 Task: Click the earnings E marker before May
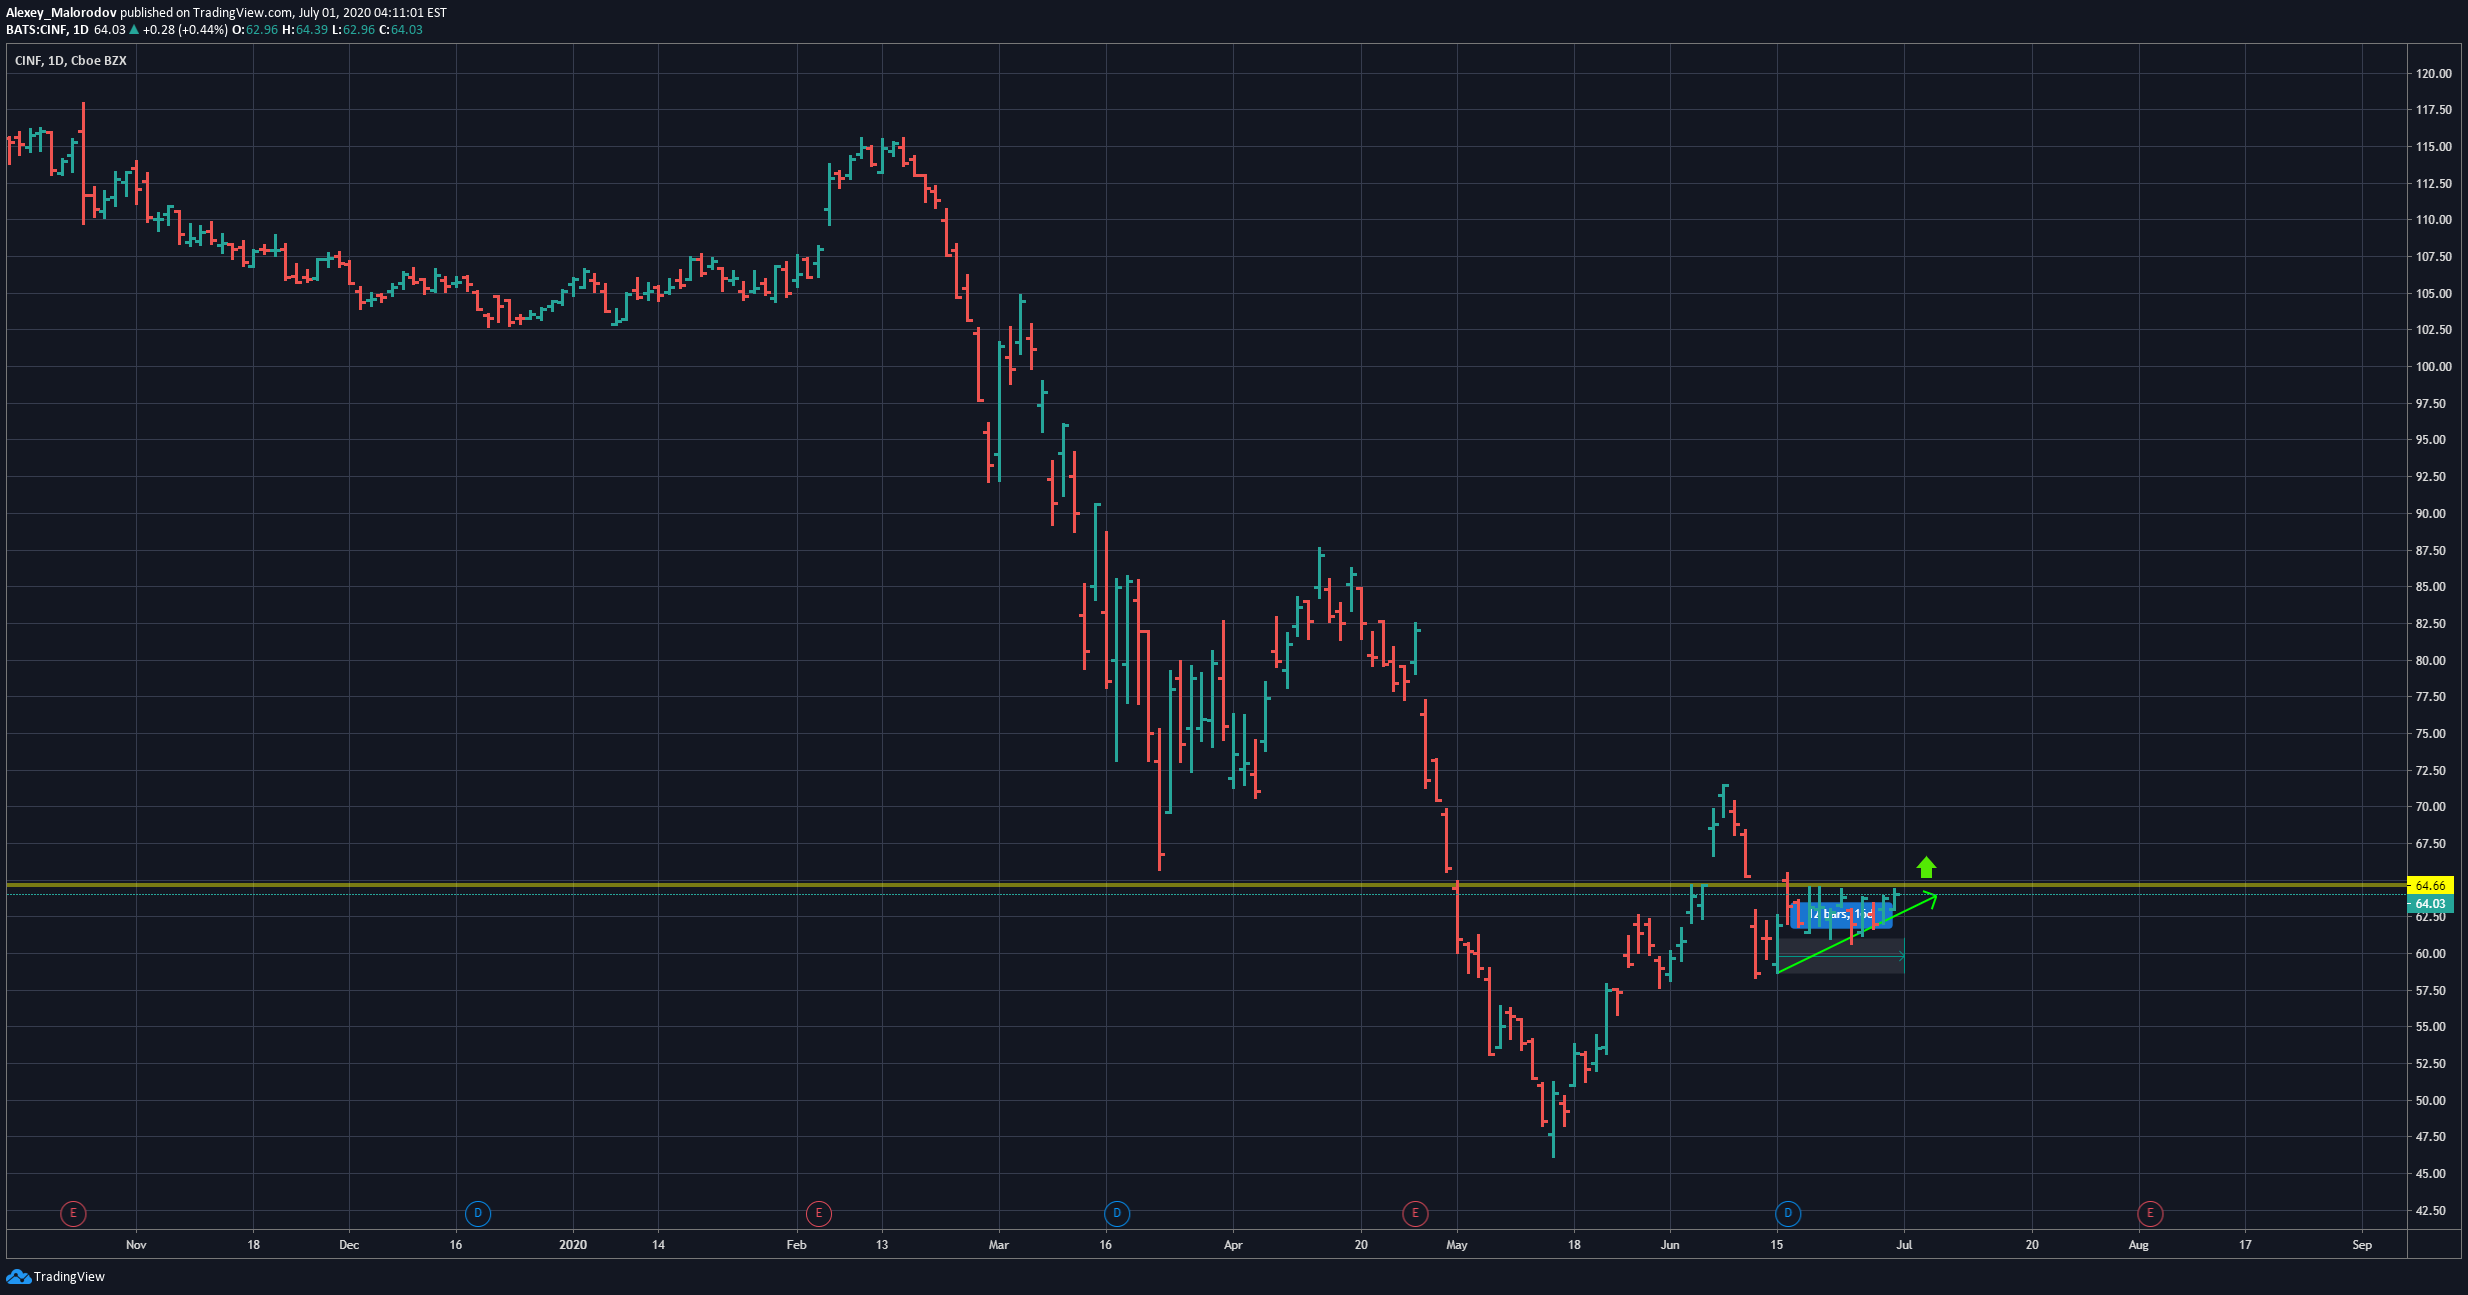click(1415, 1214)
